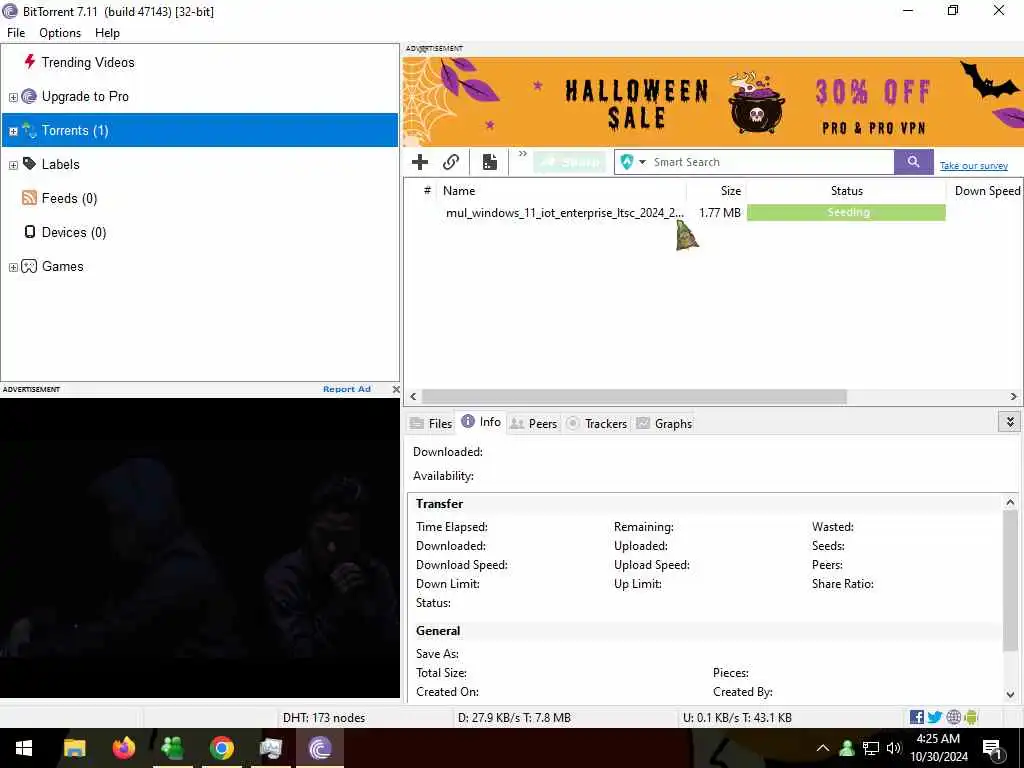The width and height of the screenshot is (1024, 768).
Task: Select Torrents (1) in the sidebar
Action: pos(200,130)
